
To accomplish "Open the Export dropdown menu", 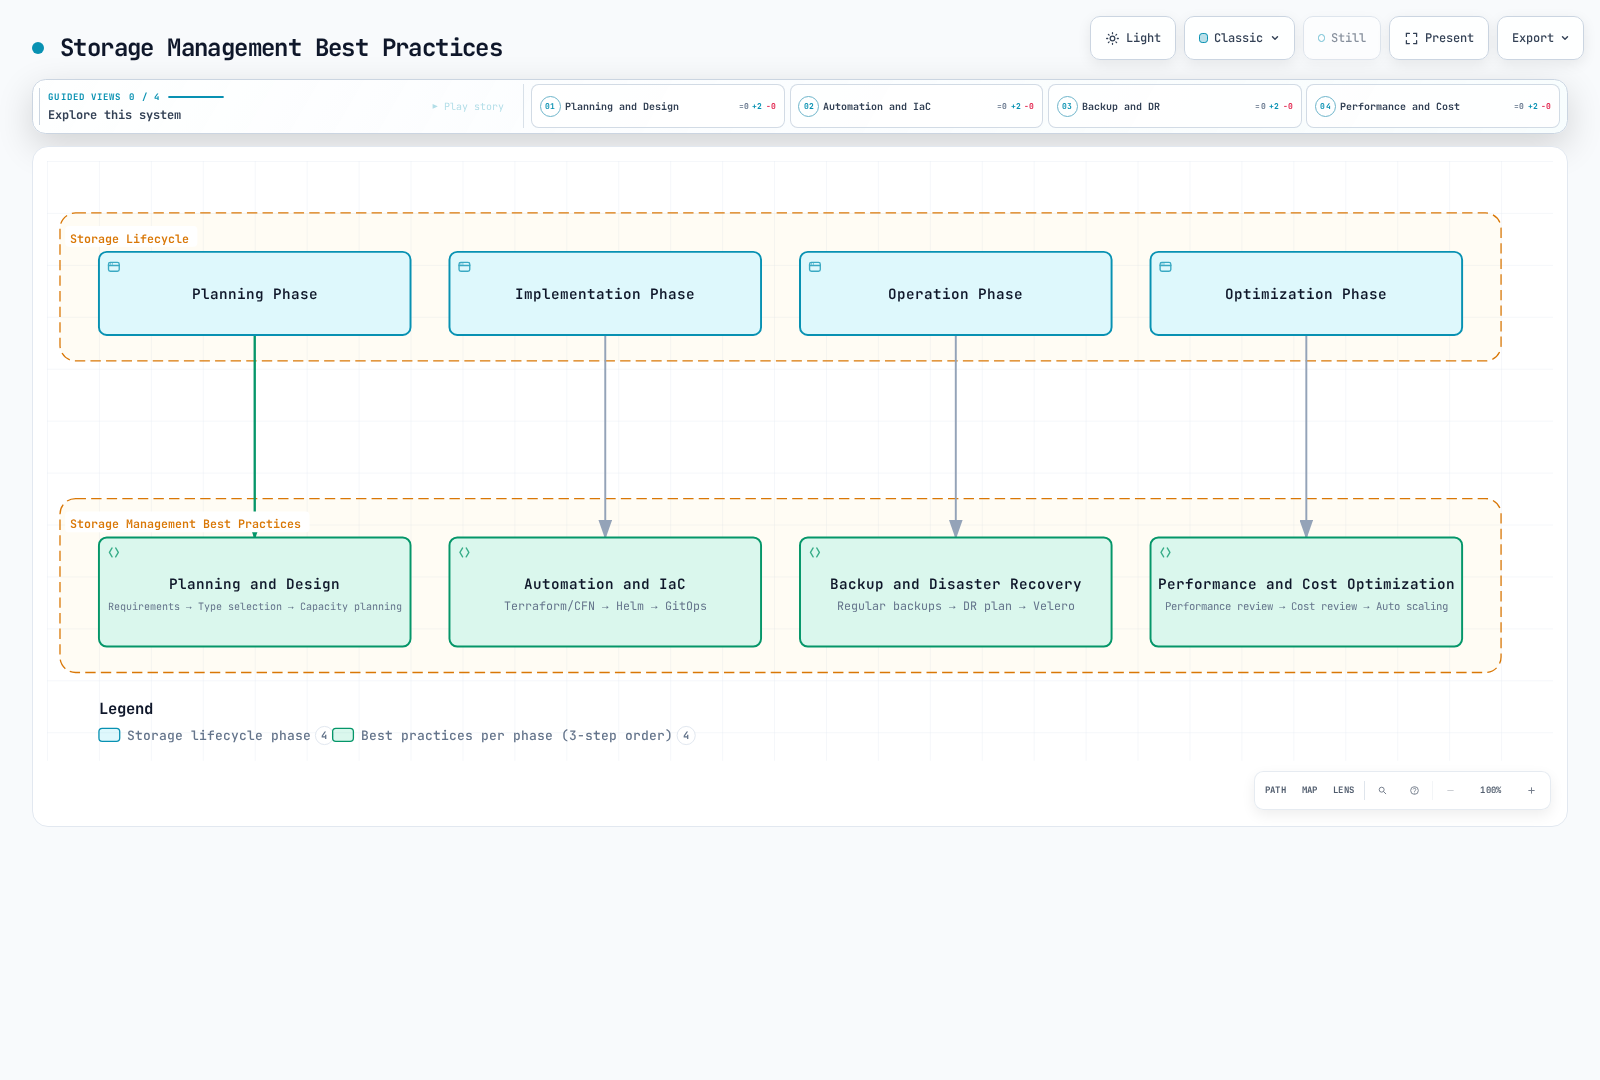I will click(x=1540, y=38).
